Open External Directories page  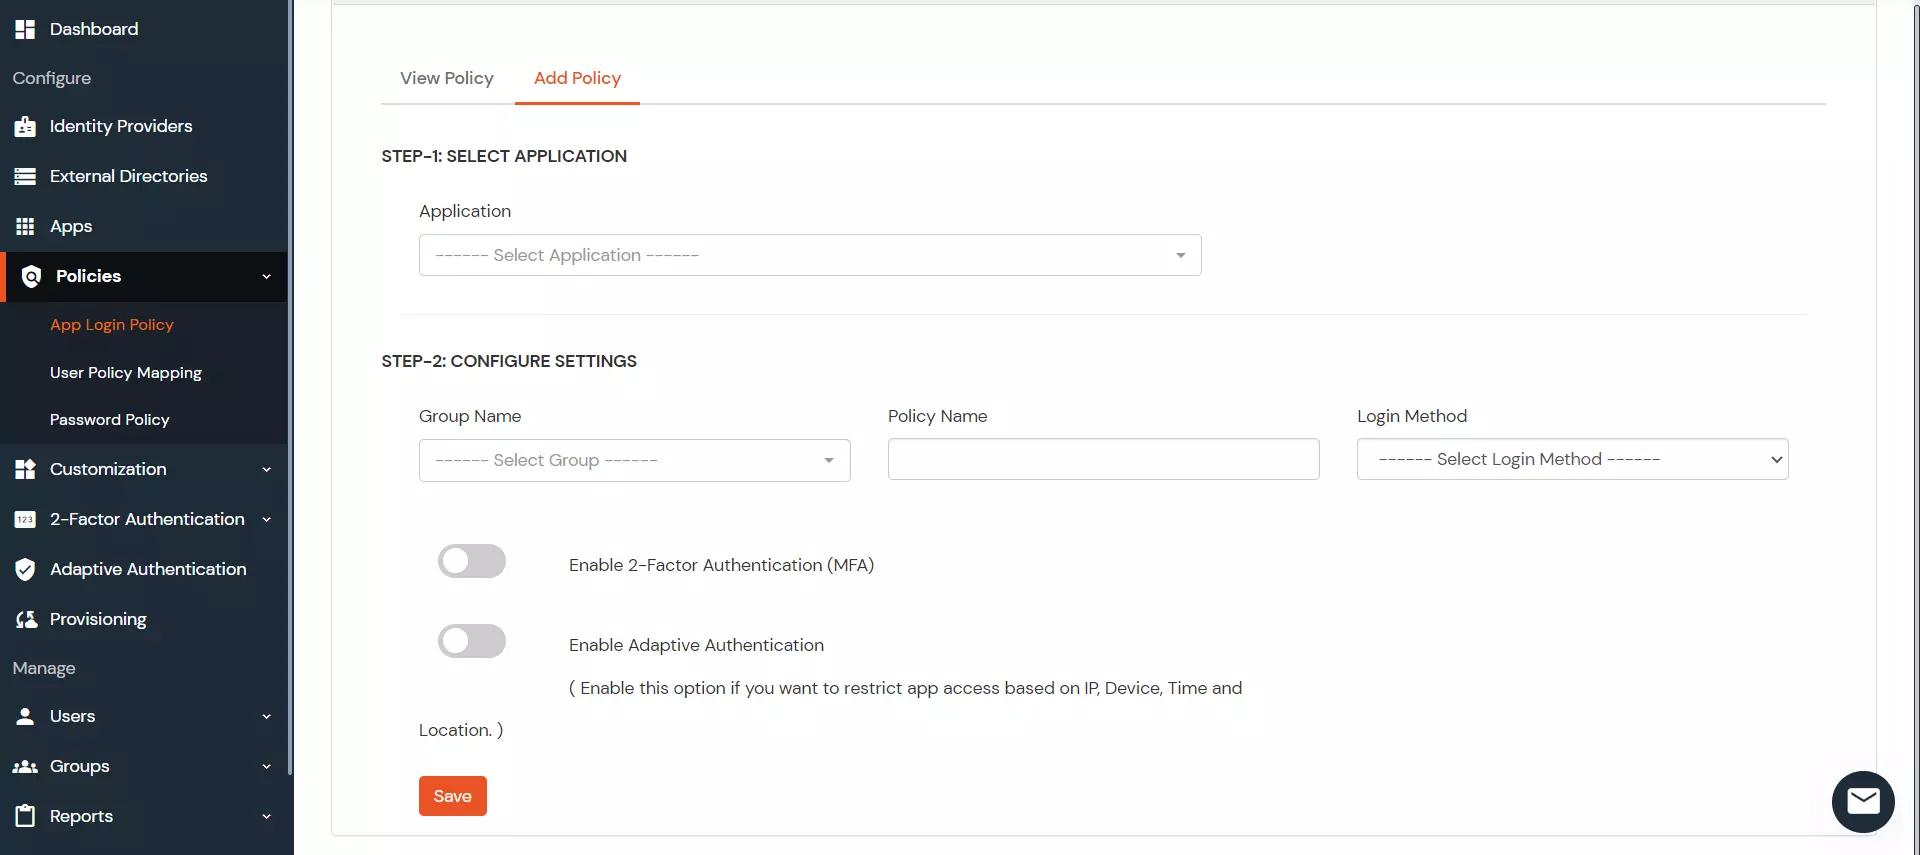(x=129, y=176)
